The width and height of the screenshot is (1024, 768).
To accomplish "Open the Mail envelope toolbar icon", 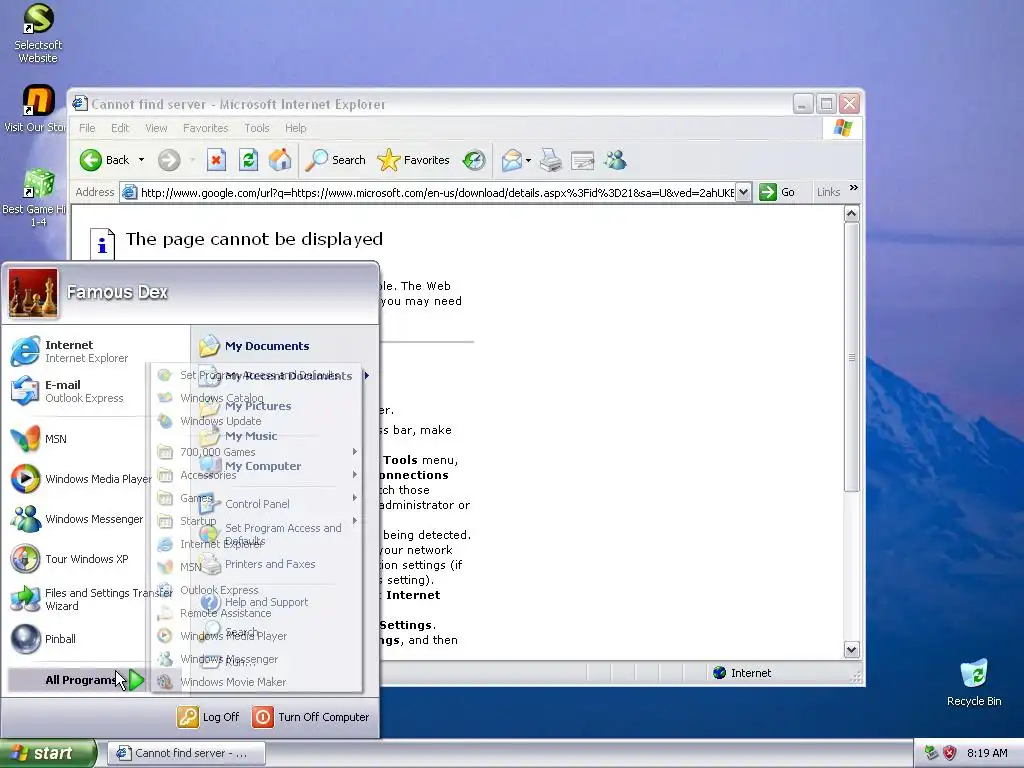I will coord(512,160).
